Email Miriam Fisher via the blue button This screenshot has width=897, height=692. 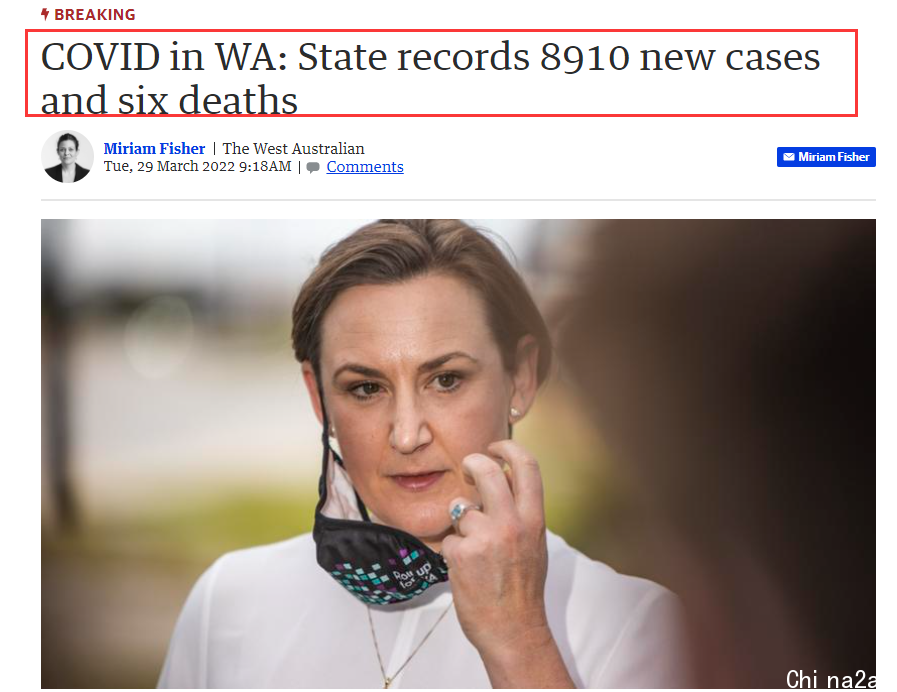[826, 157]
